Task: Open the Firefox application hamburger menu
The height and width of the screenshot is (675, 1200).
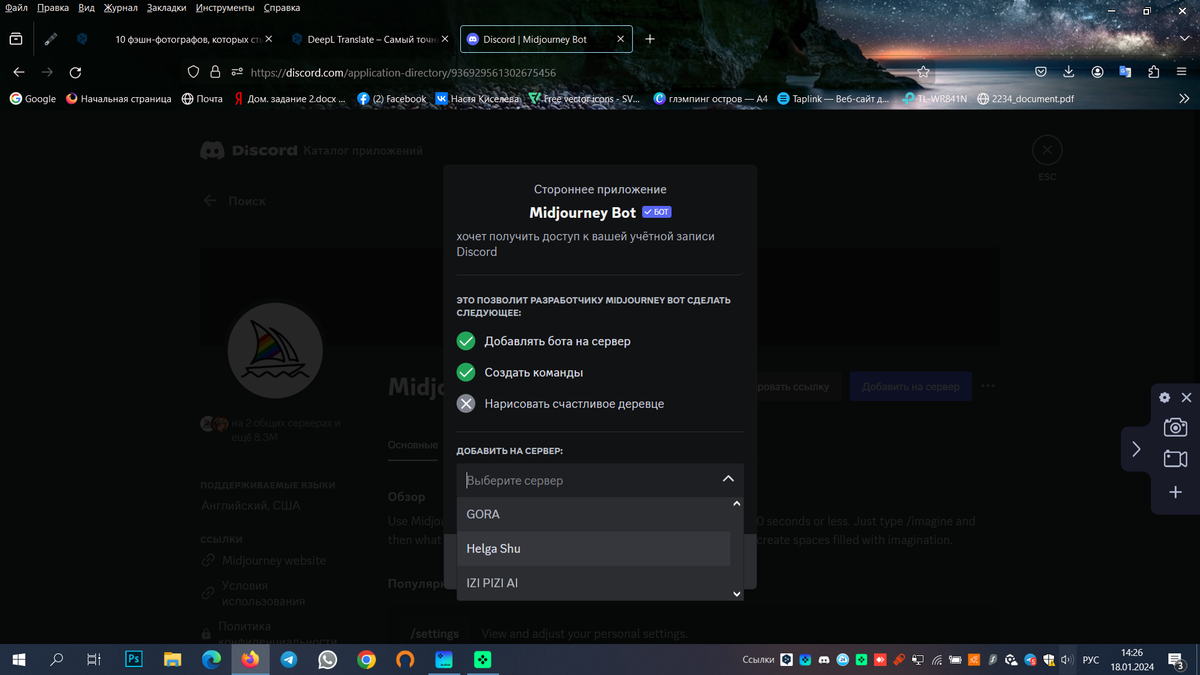Action: coord(1182,72)
